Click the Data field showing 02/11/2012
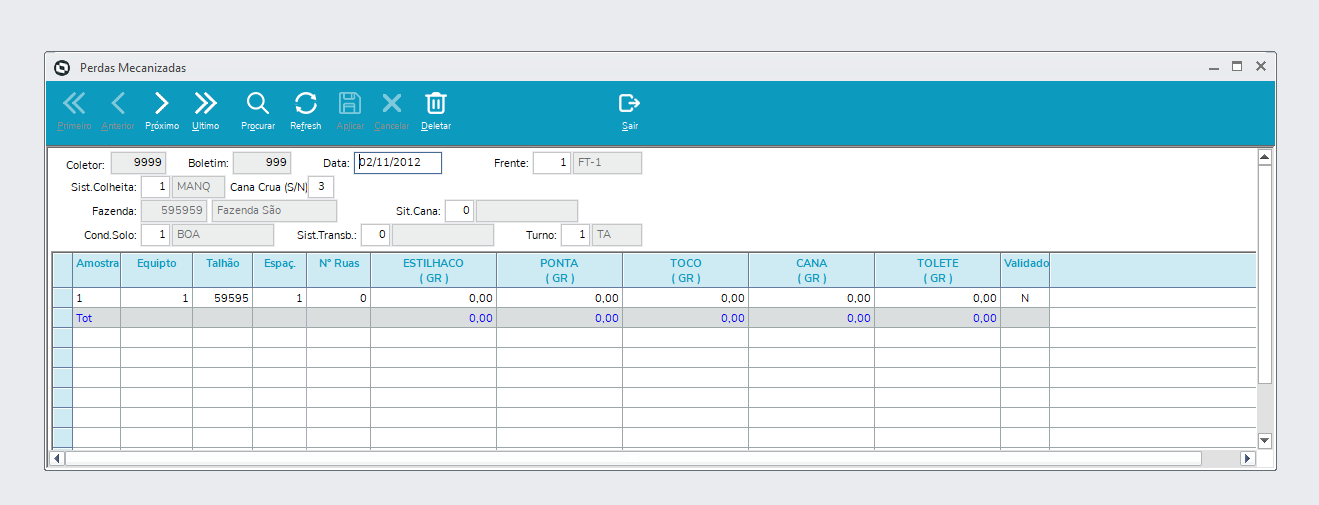The width and height of the screenshot is (1319, 505). point(398,163)
